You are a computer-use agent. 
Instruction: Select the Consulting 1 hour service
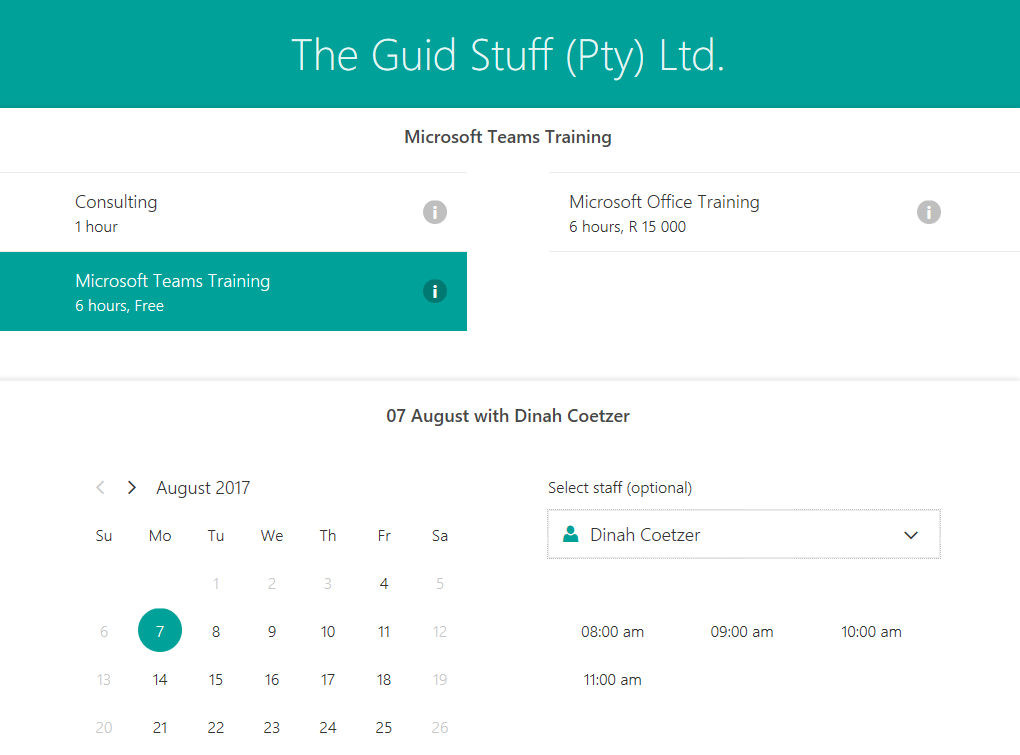(x=233, y=213)
